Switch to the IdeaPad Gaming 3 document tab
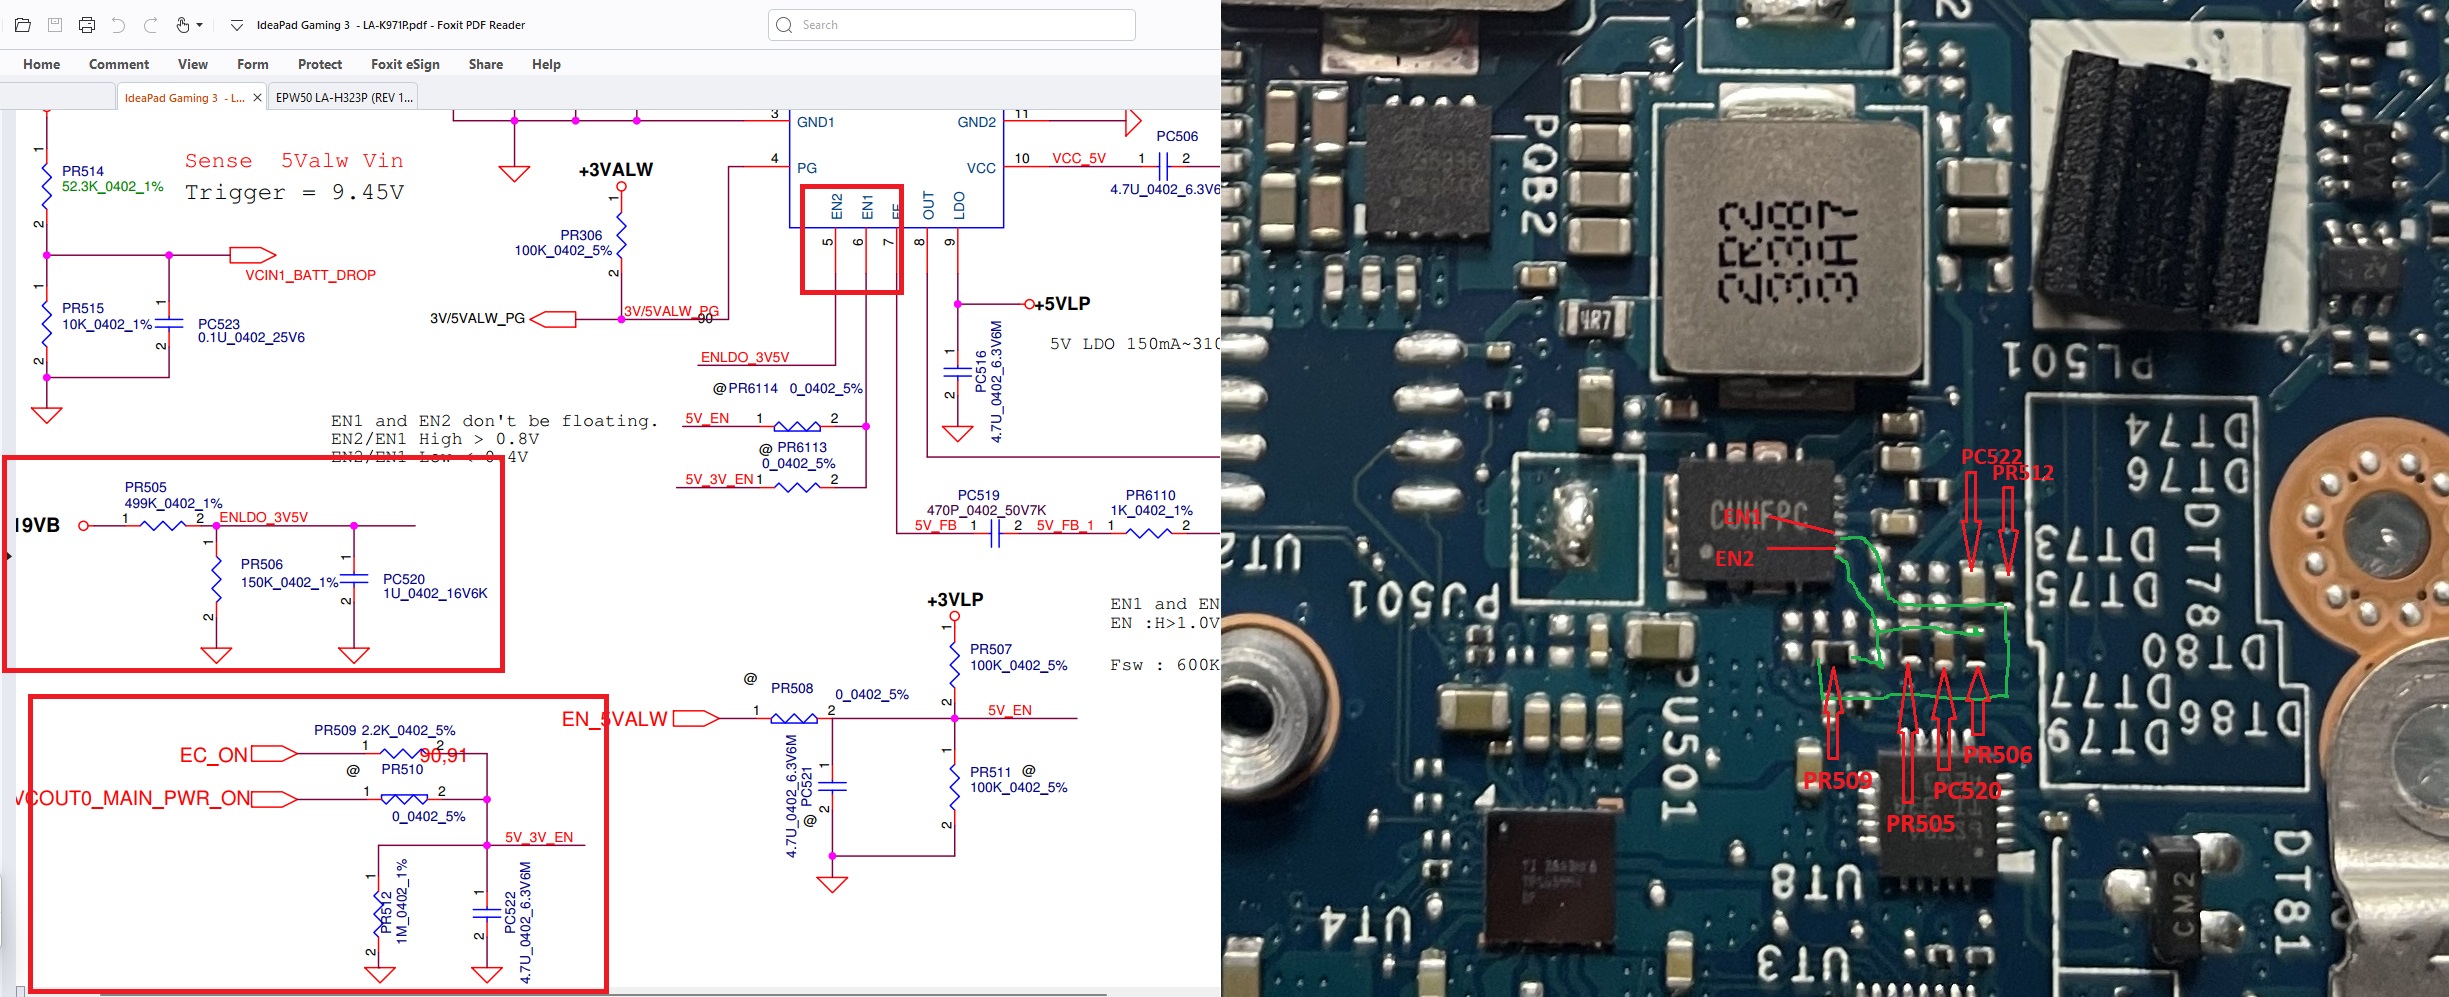Image resolution: width=2449 pixels, height=997 pixels. pyautogui.click(x=184, y=97)
